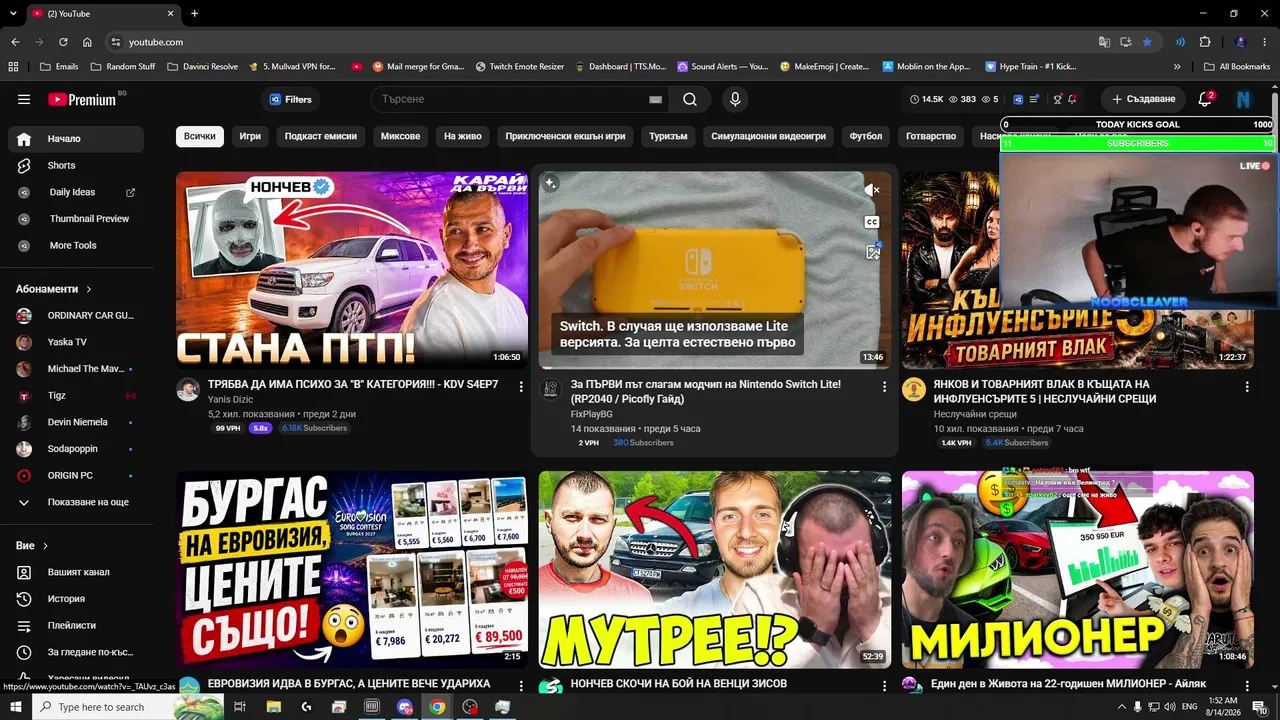Image resolution: width=1280 pixels, height=720 pixels.
Task: Open История in the sidebar
Action: click(x=76, y=599)
